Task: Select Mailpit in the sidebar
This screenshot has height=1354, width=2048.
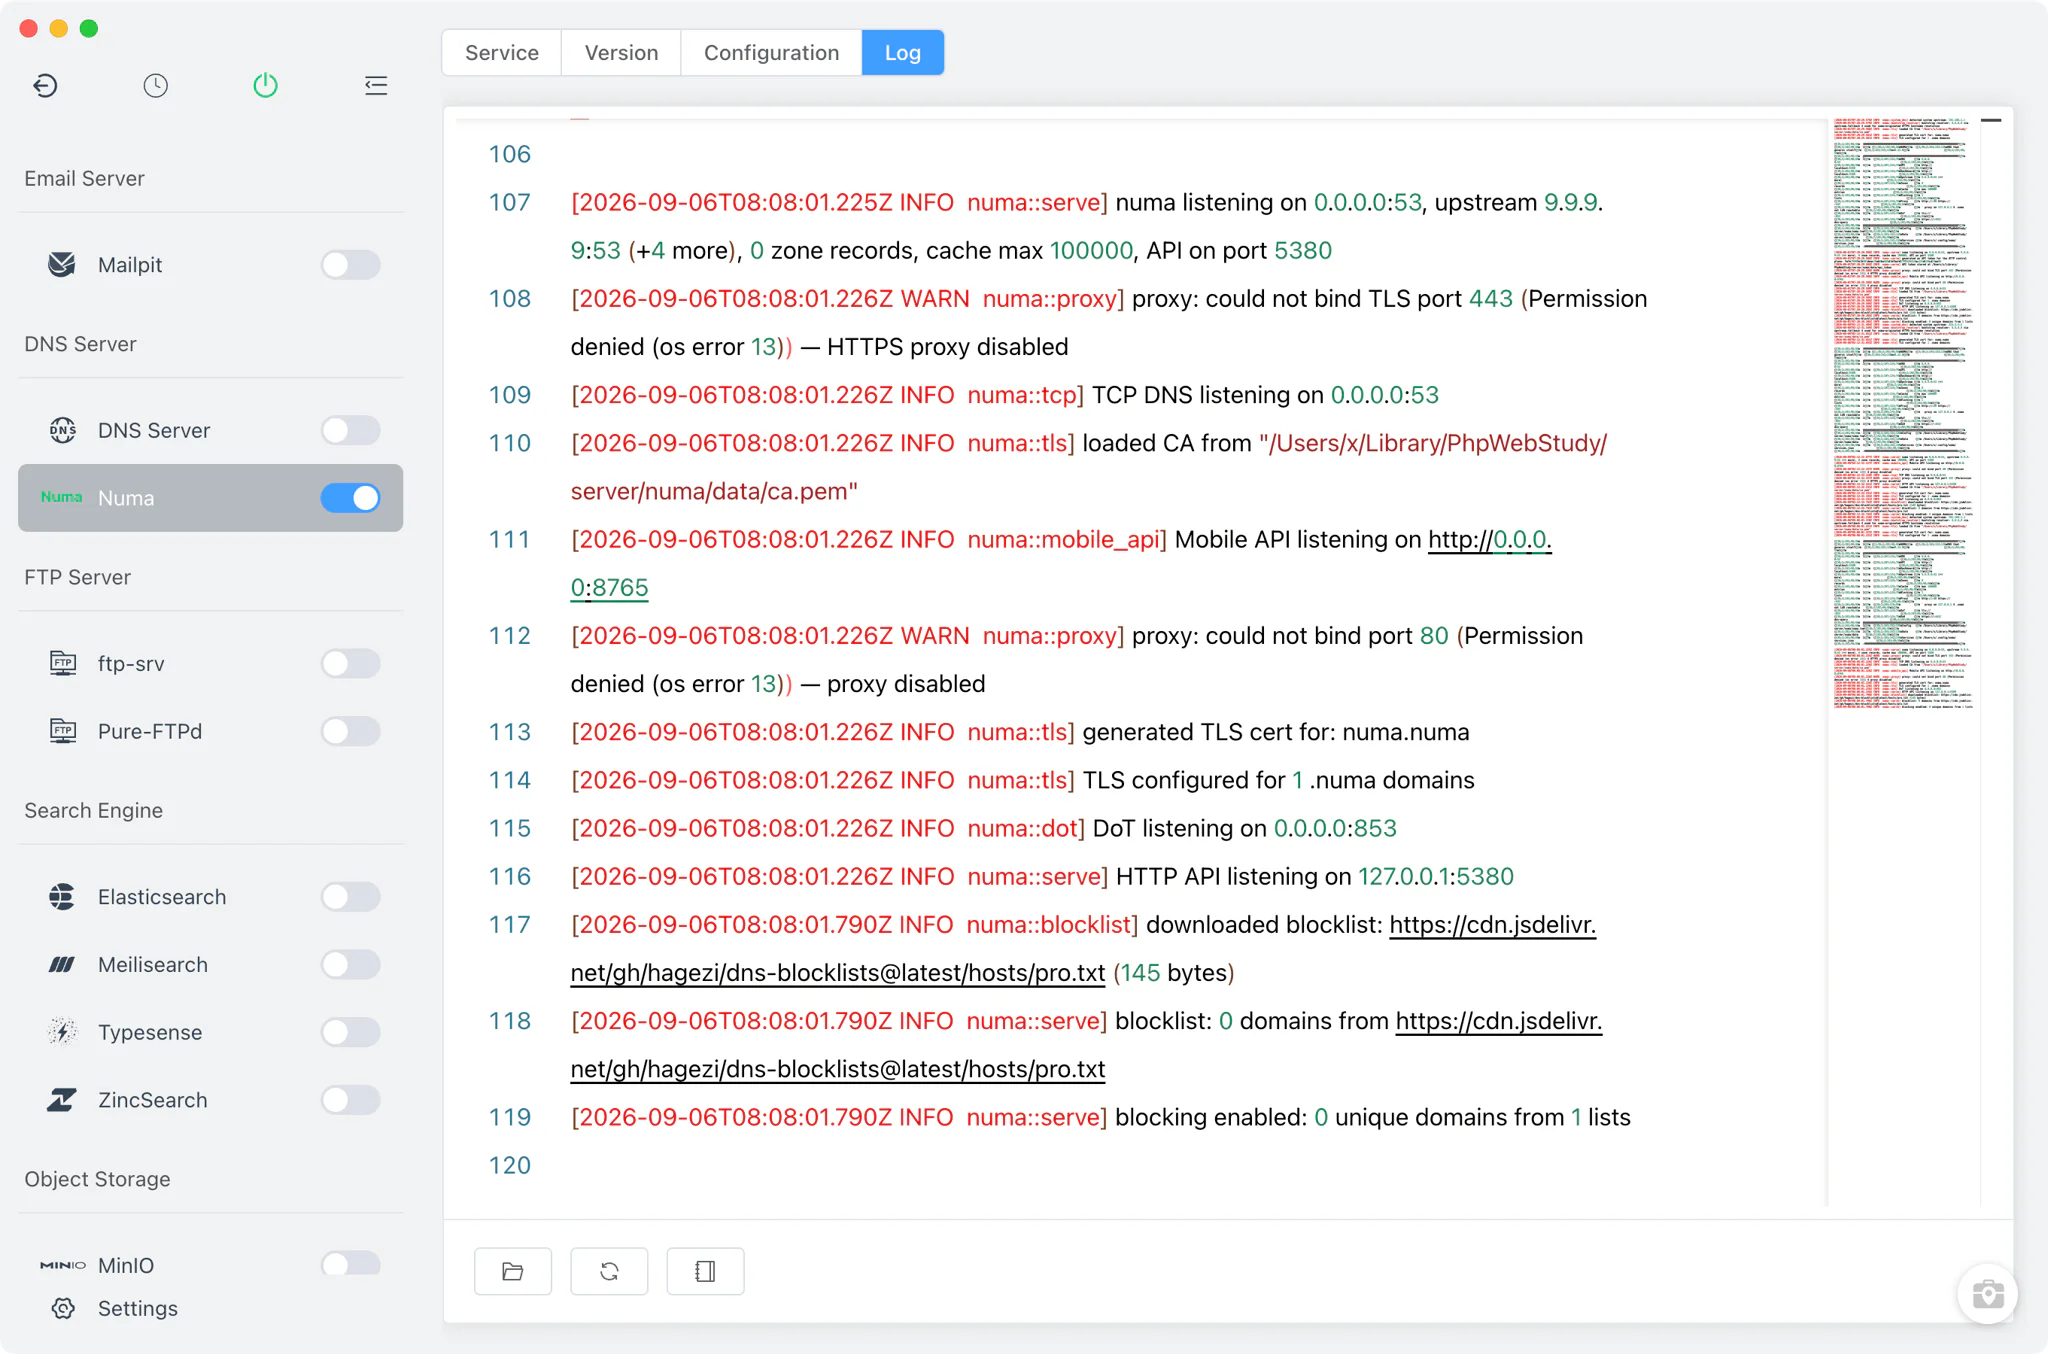Action: pos(210,264)
